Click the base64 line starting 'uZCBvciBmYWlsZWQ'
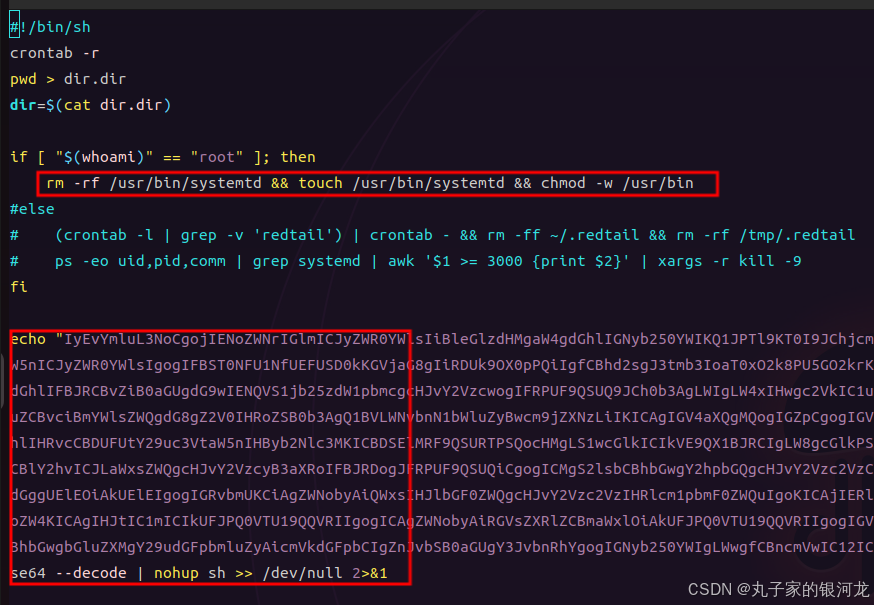The height and width of the screenshot is (605, 874). 441,417
